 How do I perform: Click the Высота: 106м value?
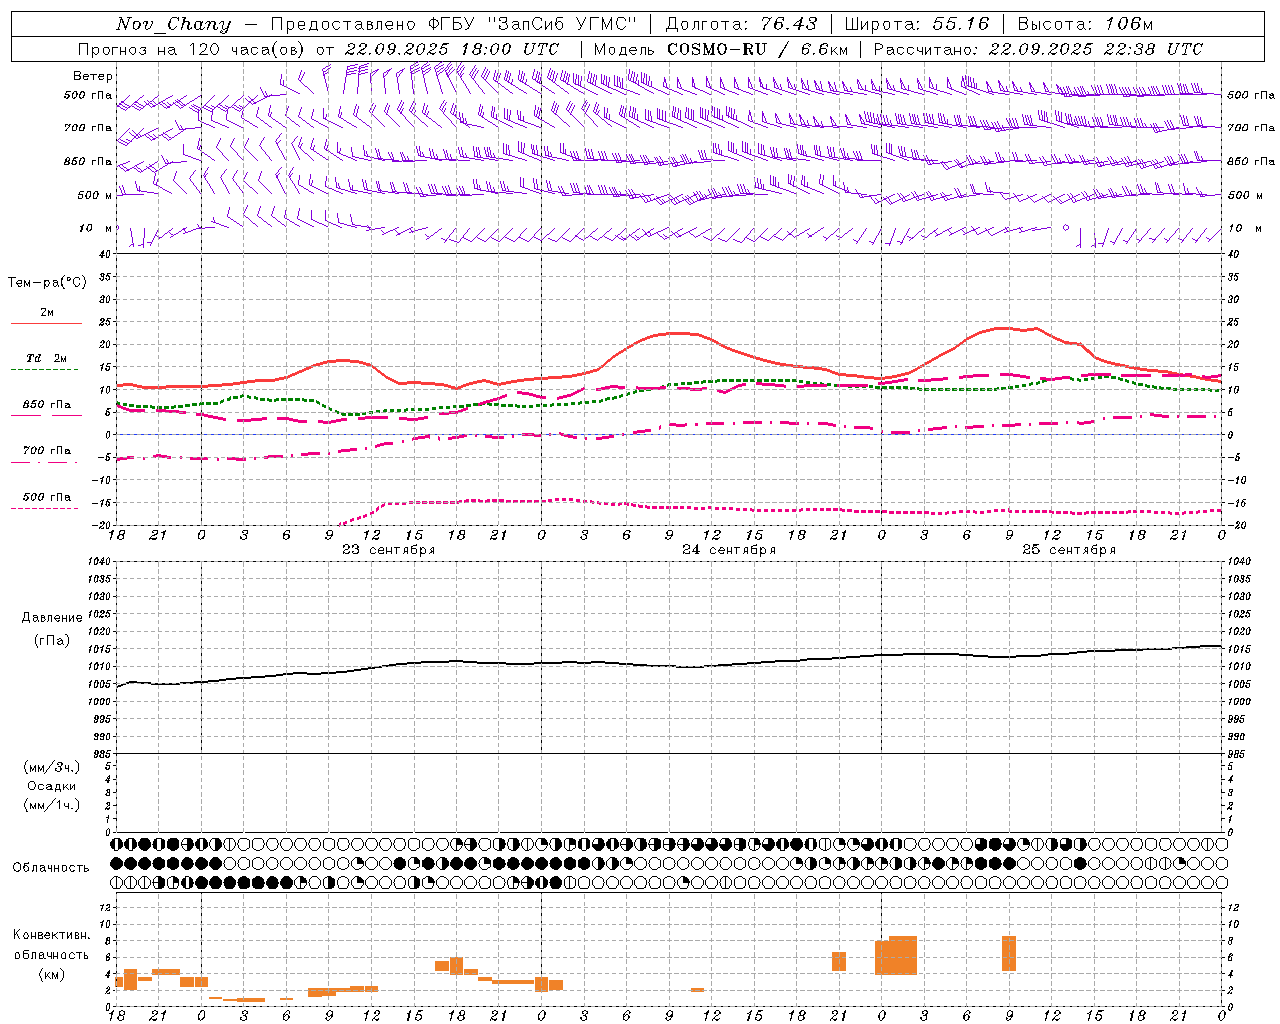[1085, 24]
